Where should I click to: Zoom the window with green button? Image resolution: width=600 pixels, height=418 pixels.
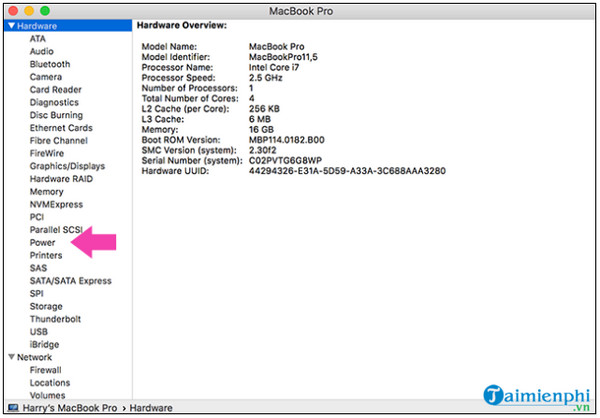(45, 11)
